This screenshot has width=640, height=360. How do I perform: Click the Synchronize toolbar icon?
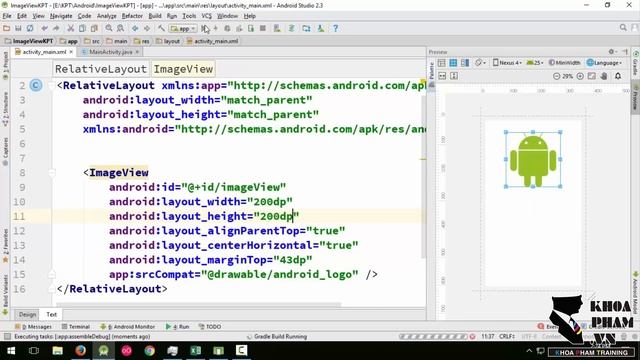click(x=30, y=28)
